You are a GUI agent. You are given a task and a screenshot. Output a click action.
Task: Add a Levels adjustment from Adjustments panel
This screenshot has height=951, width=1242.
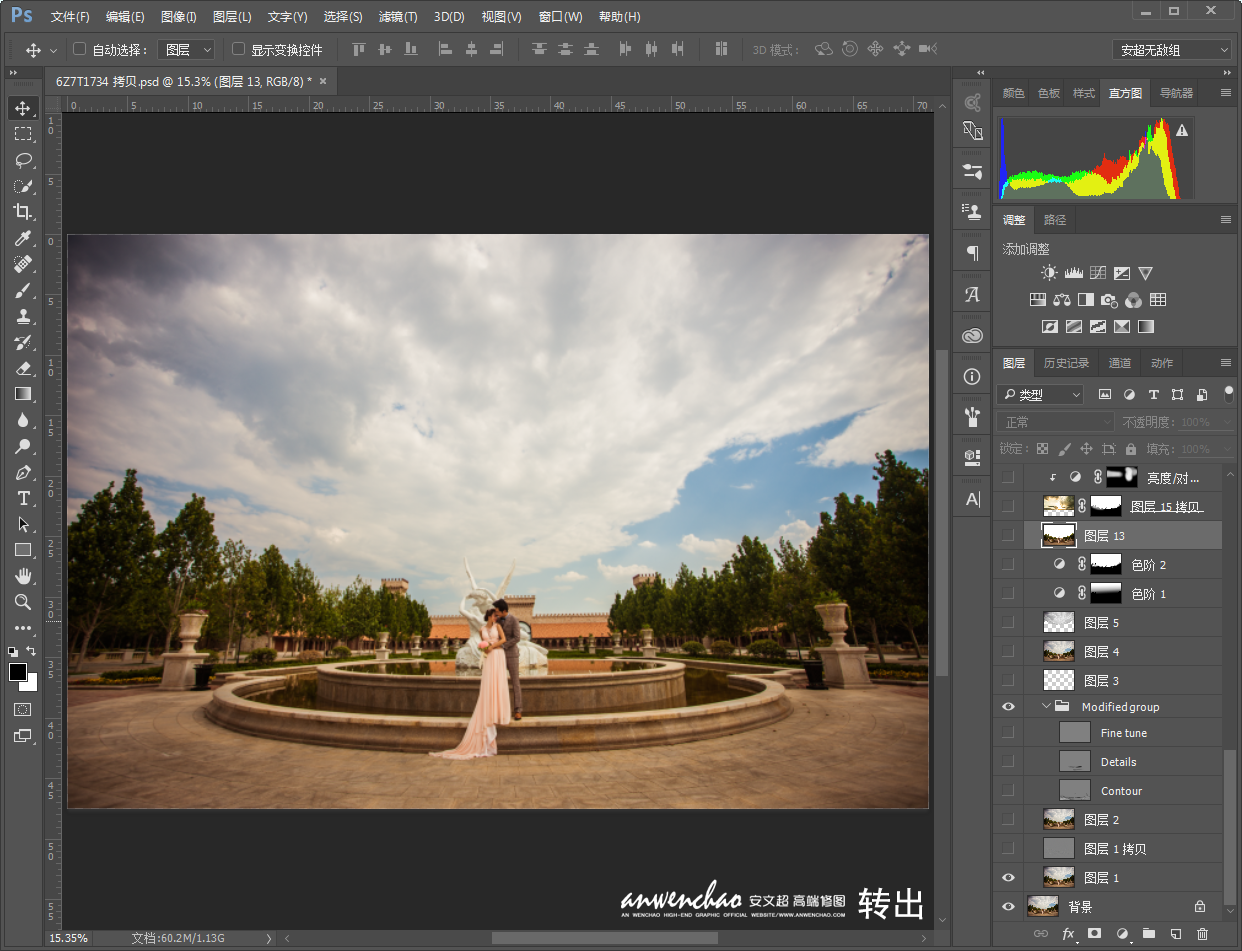point(1073,273)
